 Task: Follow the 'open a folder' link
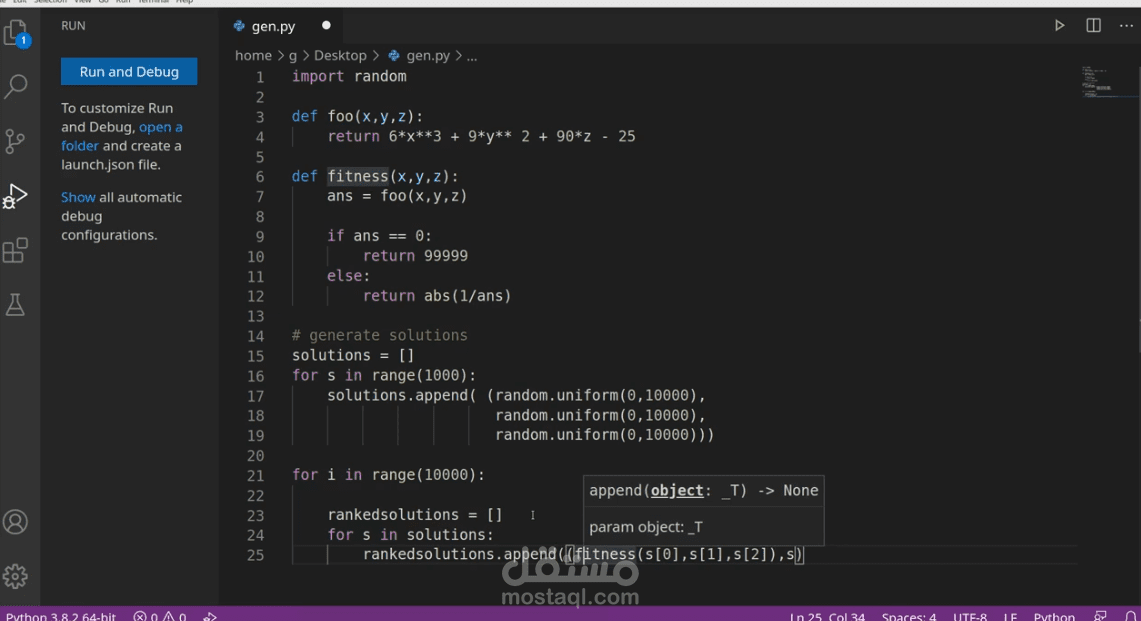pos(122,136)
